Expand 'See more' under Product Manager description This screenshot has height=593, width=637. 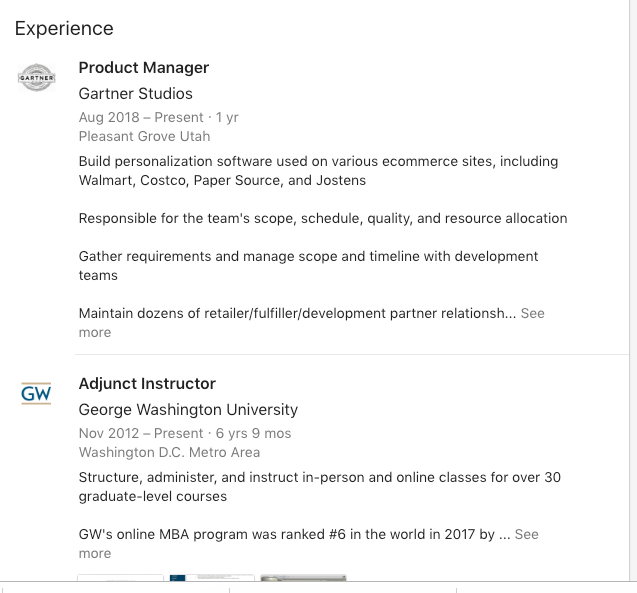pyautogui.click(x=311, y=322)
